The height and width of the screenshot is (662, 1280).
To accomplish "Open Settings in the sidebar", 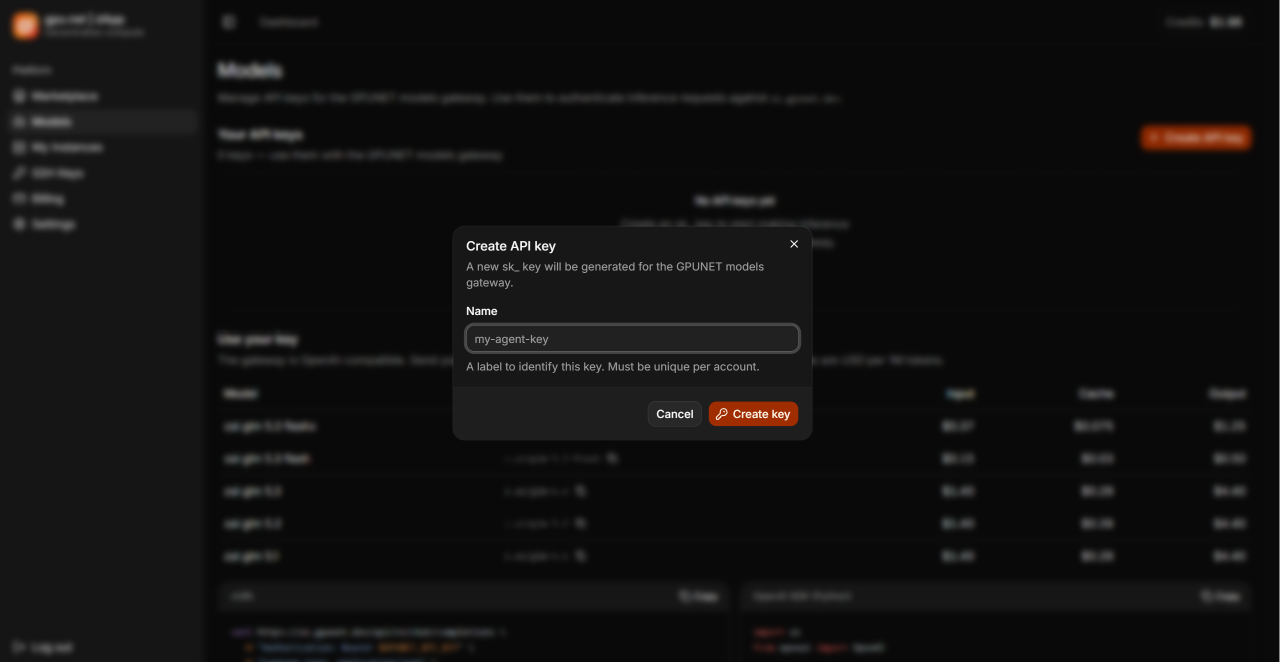I will 100,224.
